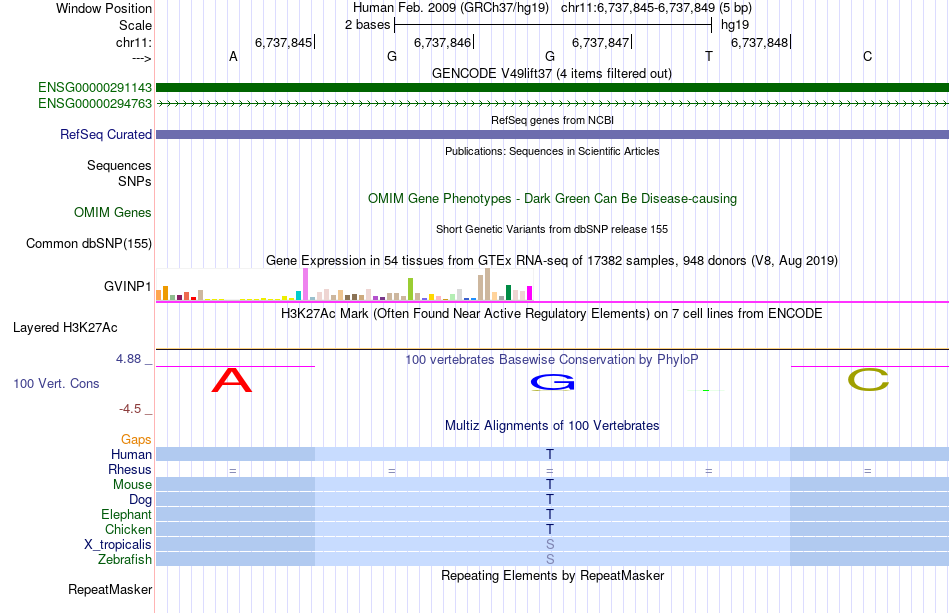Click the Zebrafish alignment row label
The width and height of the screenshot is (950, 613).
click(125, 559)
